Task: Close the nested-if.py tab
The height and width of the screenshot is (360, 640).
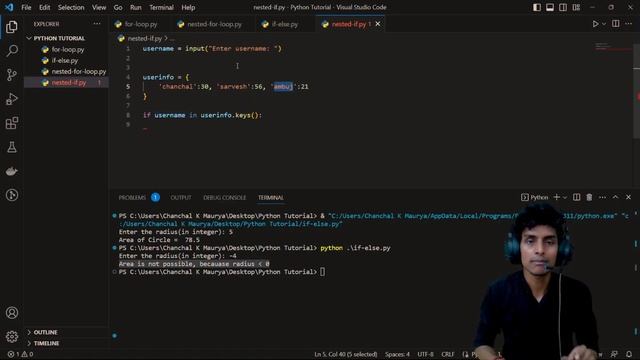Action: pos(378,24)
